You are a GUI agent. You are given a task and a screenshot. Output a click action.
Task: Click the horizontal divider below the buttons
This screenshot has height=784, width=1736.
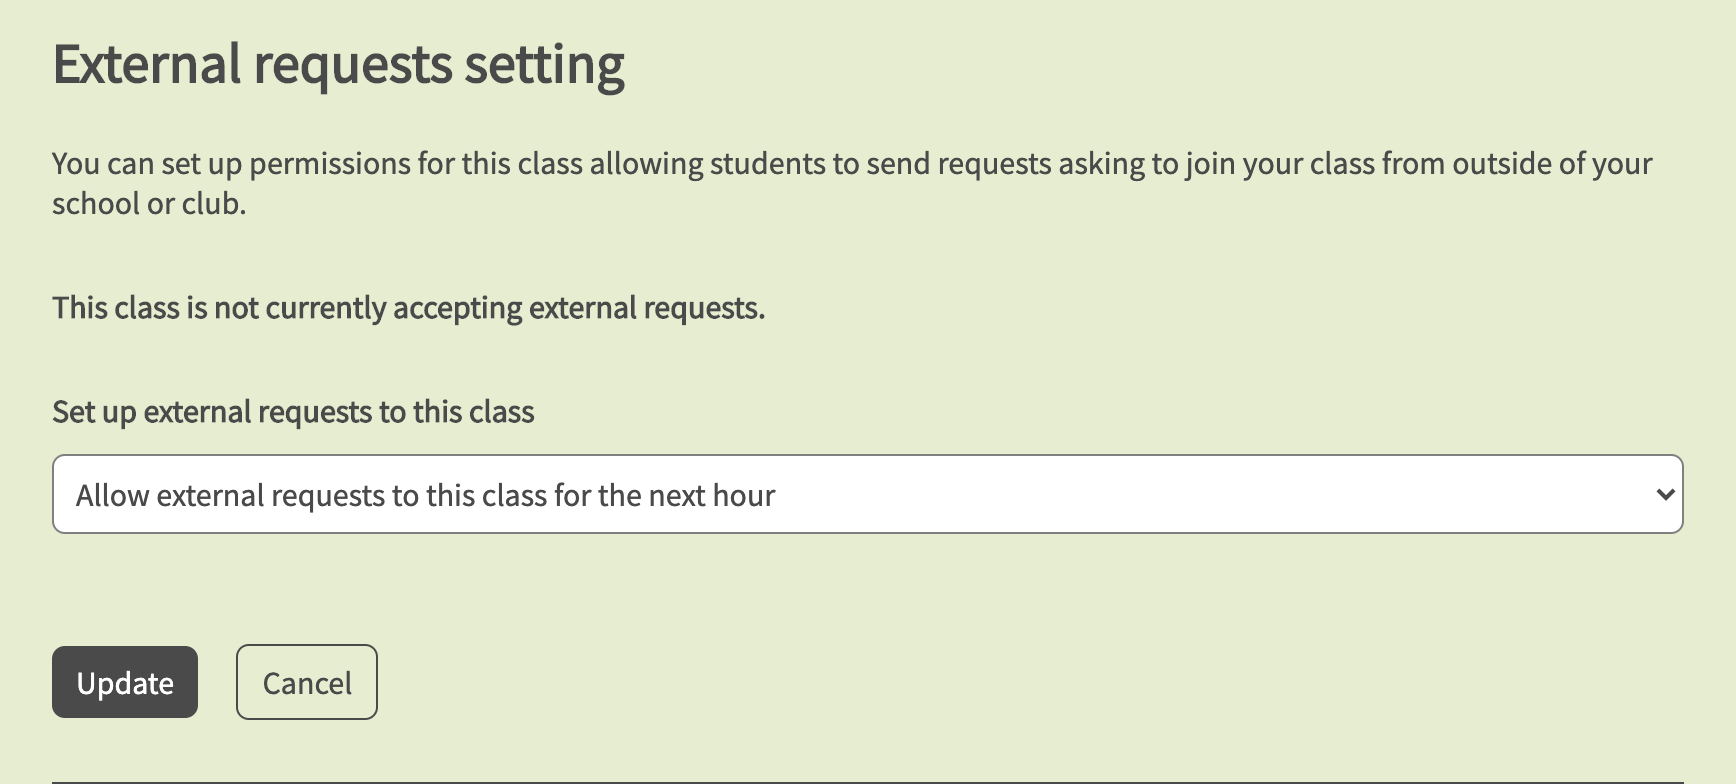867,781
